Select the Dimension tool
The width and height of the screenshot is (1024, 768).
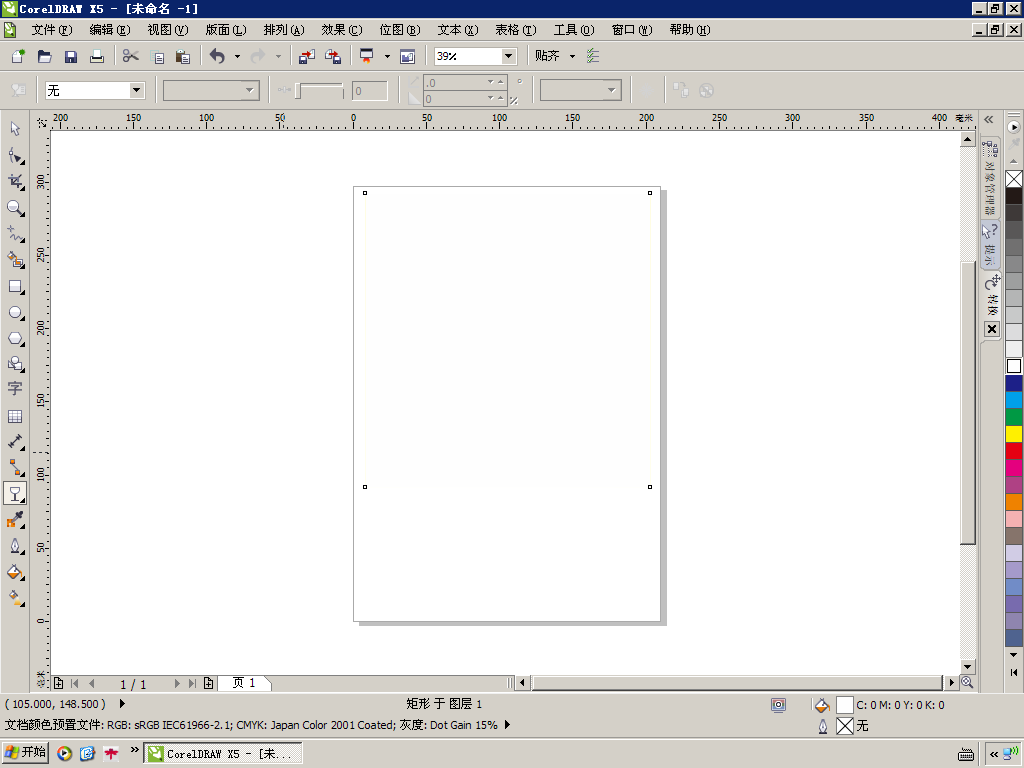point(15,441)
